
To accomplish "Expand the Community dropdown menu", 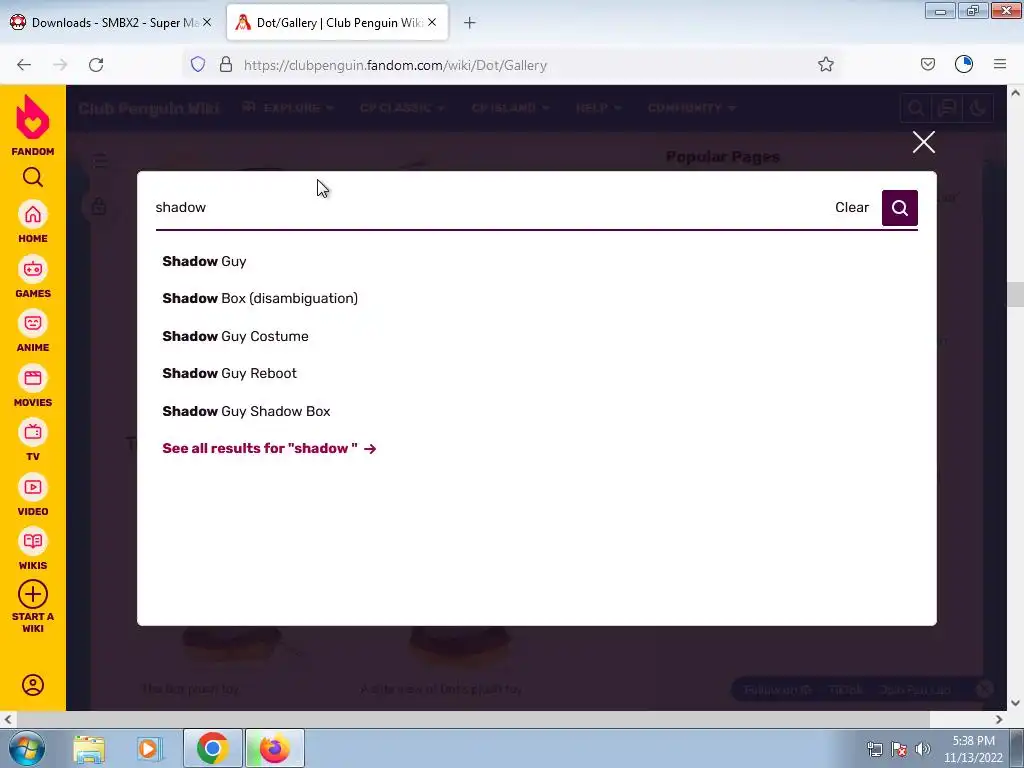I will (692, 108).
